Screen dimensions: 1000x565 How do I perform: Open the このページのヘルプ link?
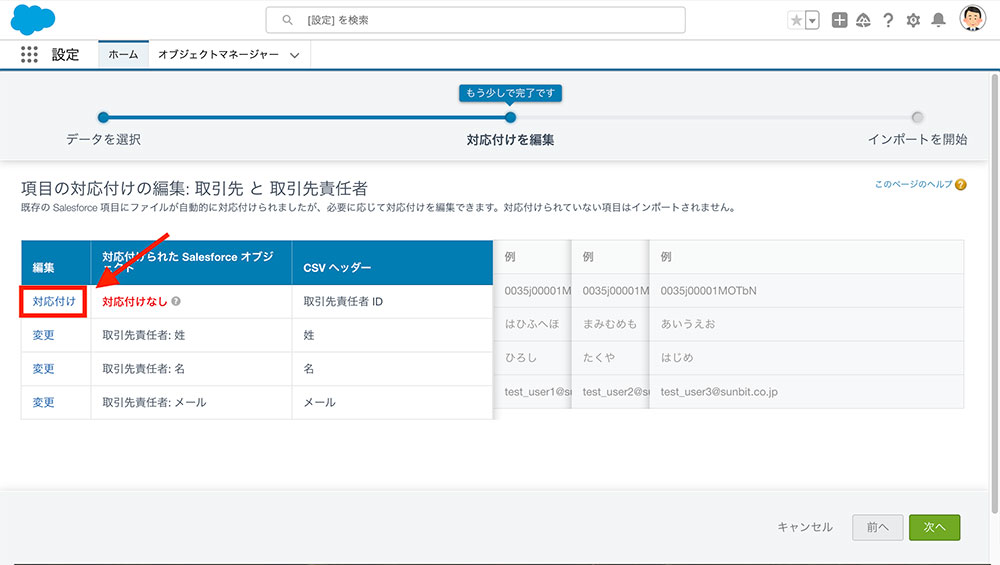coord(913,184)
